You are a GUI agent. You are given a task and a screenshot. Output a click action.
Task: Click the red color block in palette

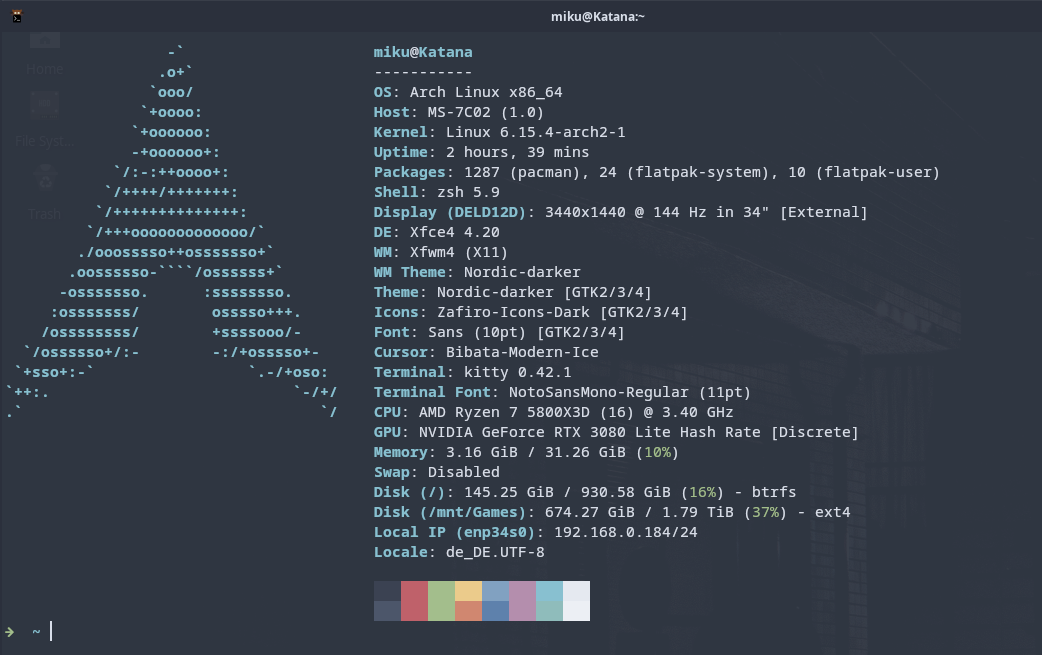click(414, 601)
